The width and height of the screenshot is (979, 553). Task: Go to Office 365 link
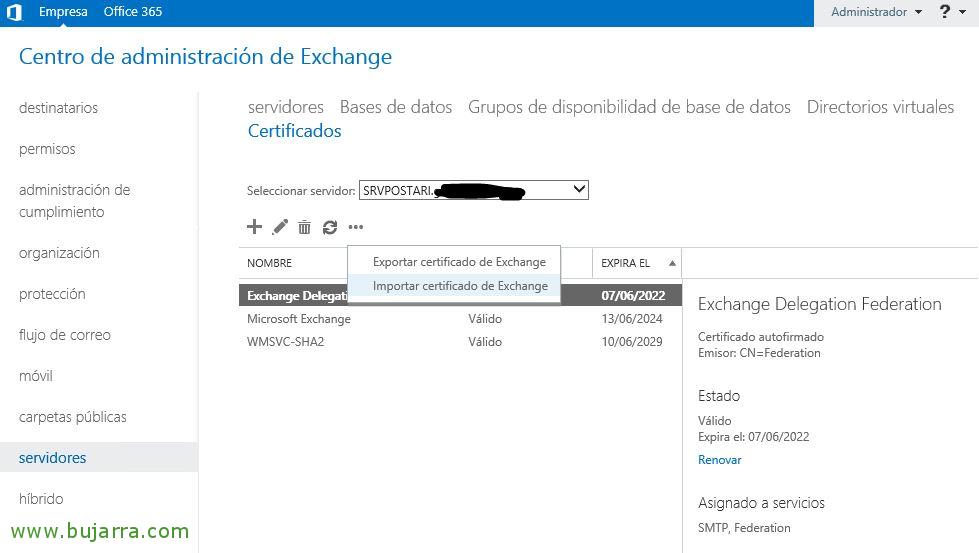click(x=133, y=12)
